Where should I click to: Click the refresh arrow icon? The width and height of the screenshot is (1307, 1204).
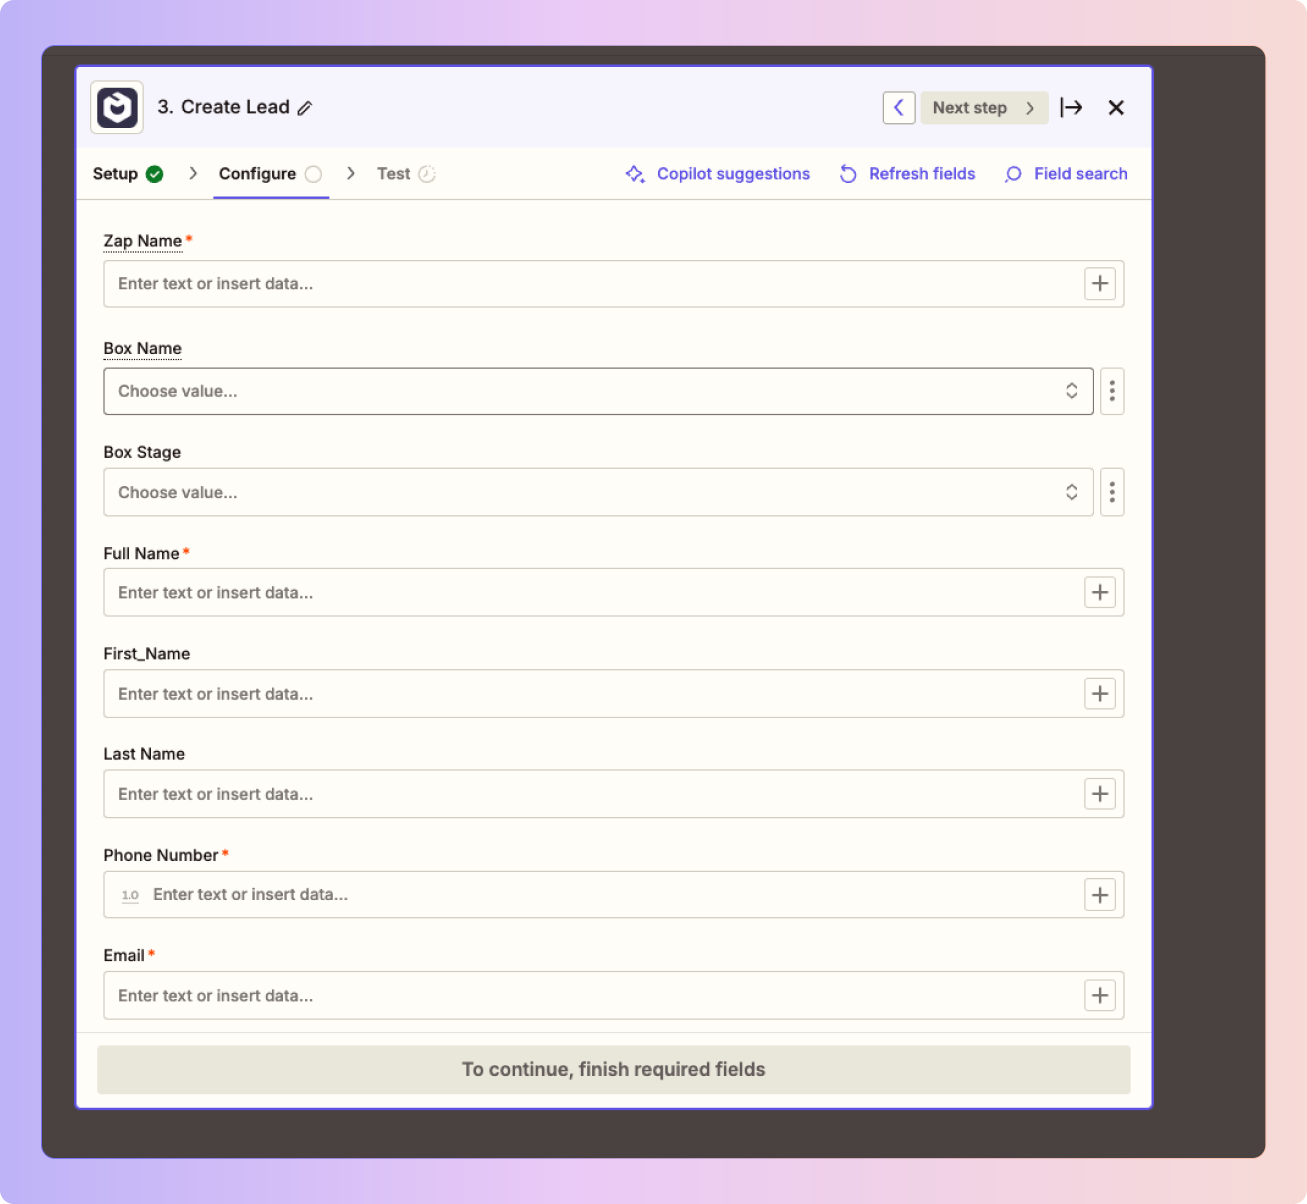click(x=848, y=174)
